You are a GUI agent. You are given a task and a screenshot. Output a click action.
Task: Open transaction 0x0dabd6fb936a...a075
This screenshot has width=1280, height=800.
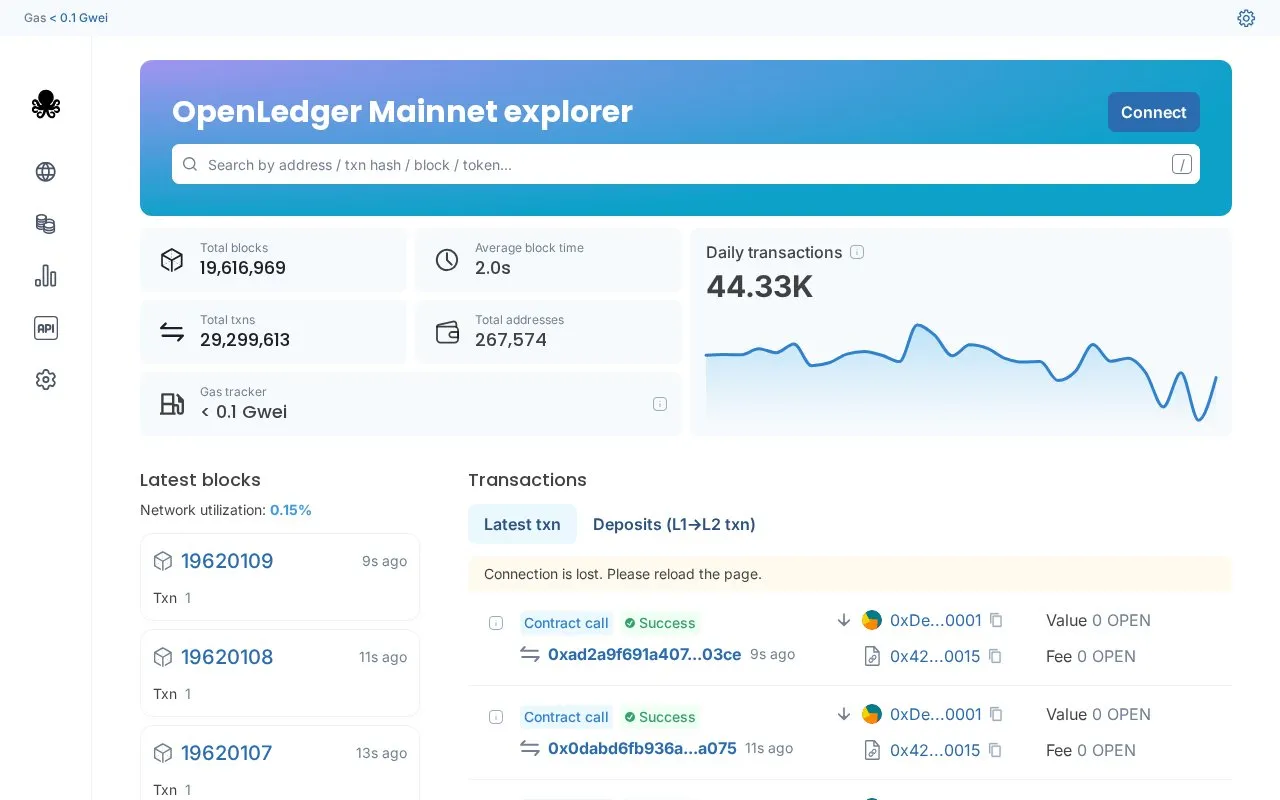pyautogui.click(x=642, y=748)
